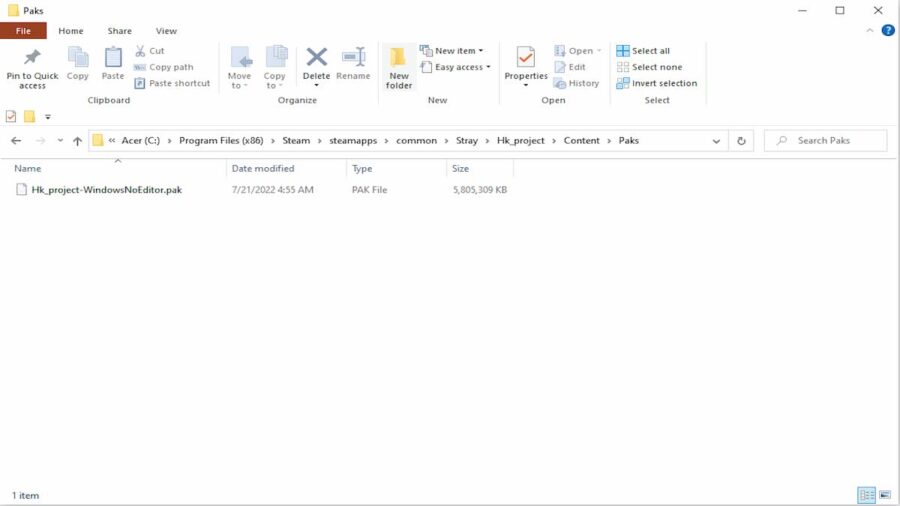This screenshot has width=900, height=506.
Task: Switch to Details view layout
Action: [866, 495]
